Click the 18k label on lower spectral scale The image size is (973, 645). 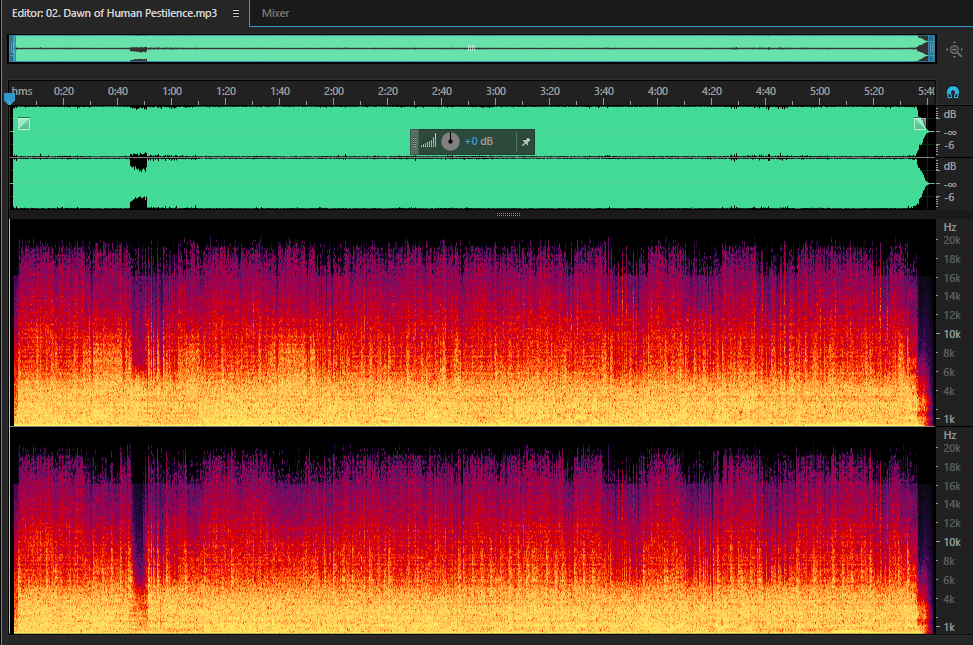pyautogui.click(x=952, y=467)
